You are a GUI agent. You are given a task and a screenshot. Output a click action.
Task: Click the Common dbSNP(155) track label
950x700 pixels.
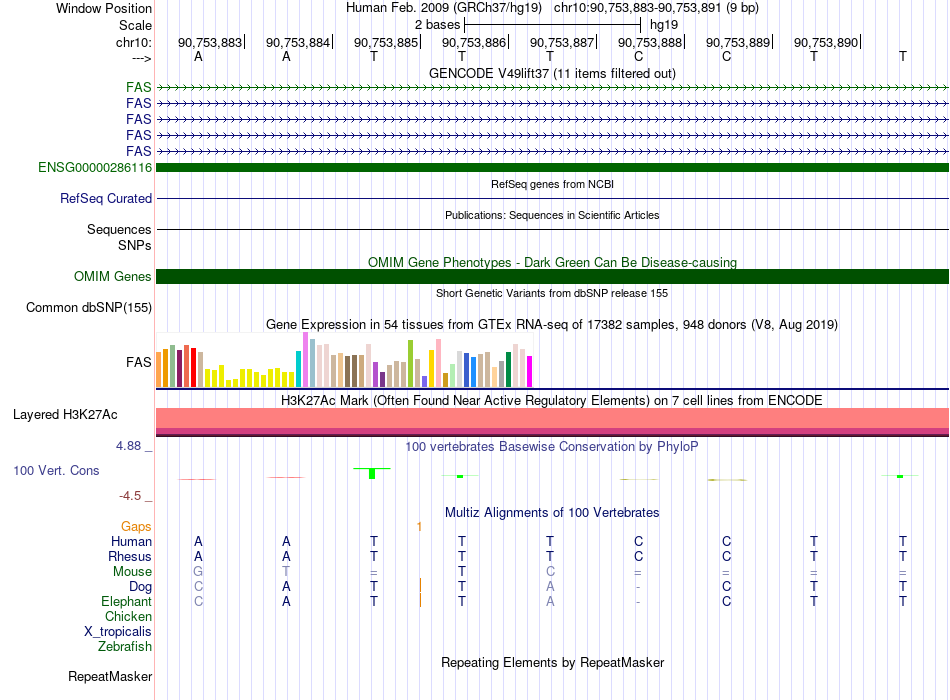[89, 307]
